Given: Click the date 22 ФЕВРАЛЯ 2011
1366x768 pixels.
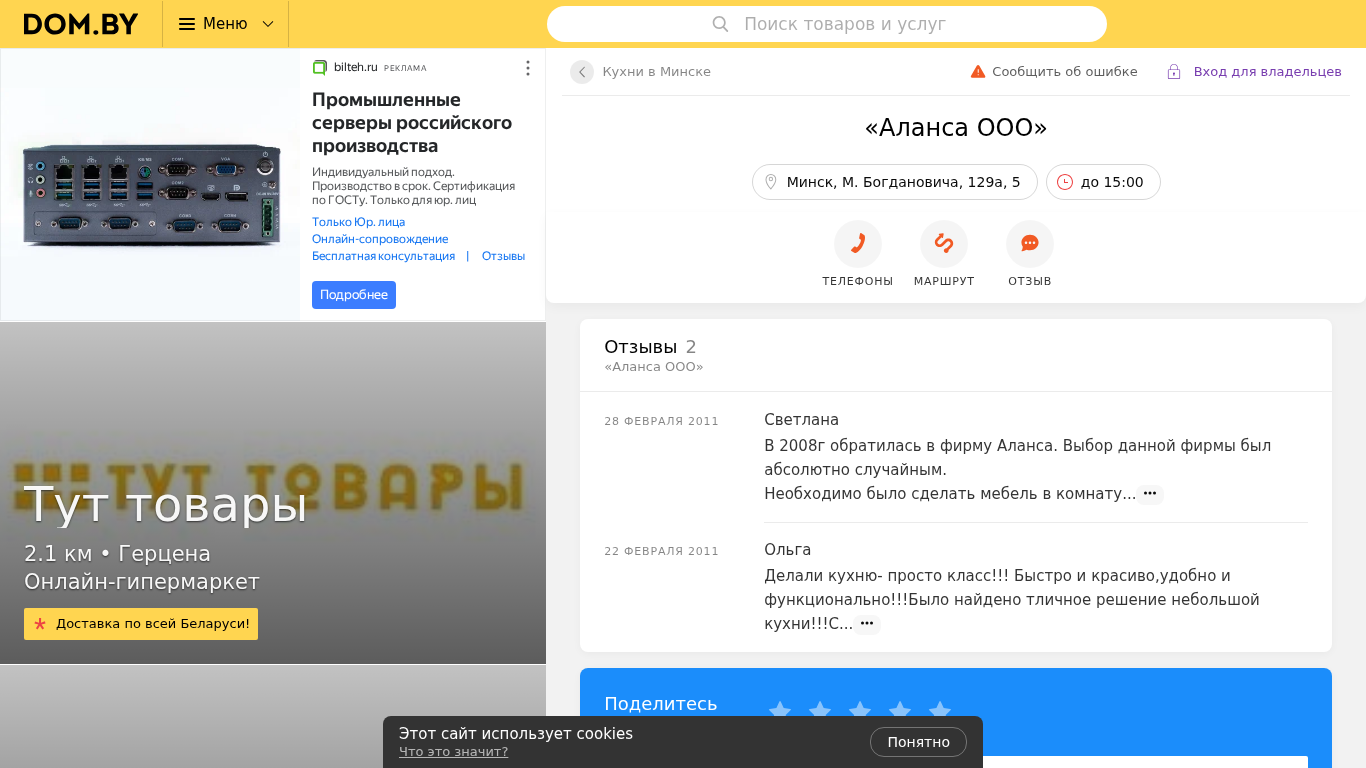Looking at the screenshot, I should pos(661,551).
